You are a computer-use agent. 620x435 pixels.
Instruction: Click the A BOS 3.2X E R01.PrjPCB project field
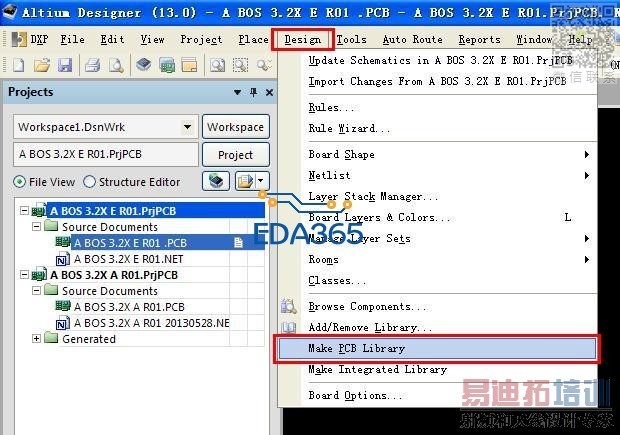[x=106, y=154]
